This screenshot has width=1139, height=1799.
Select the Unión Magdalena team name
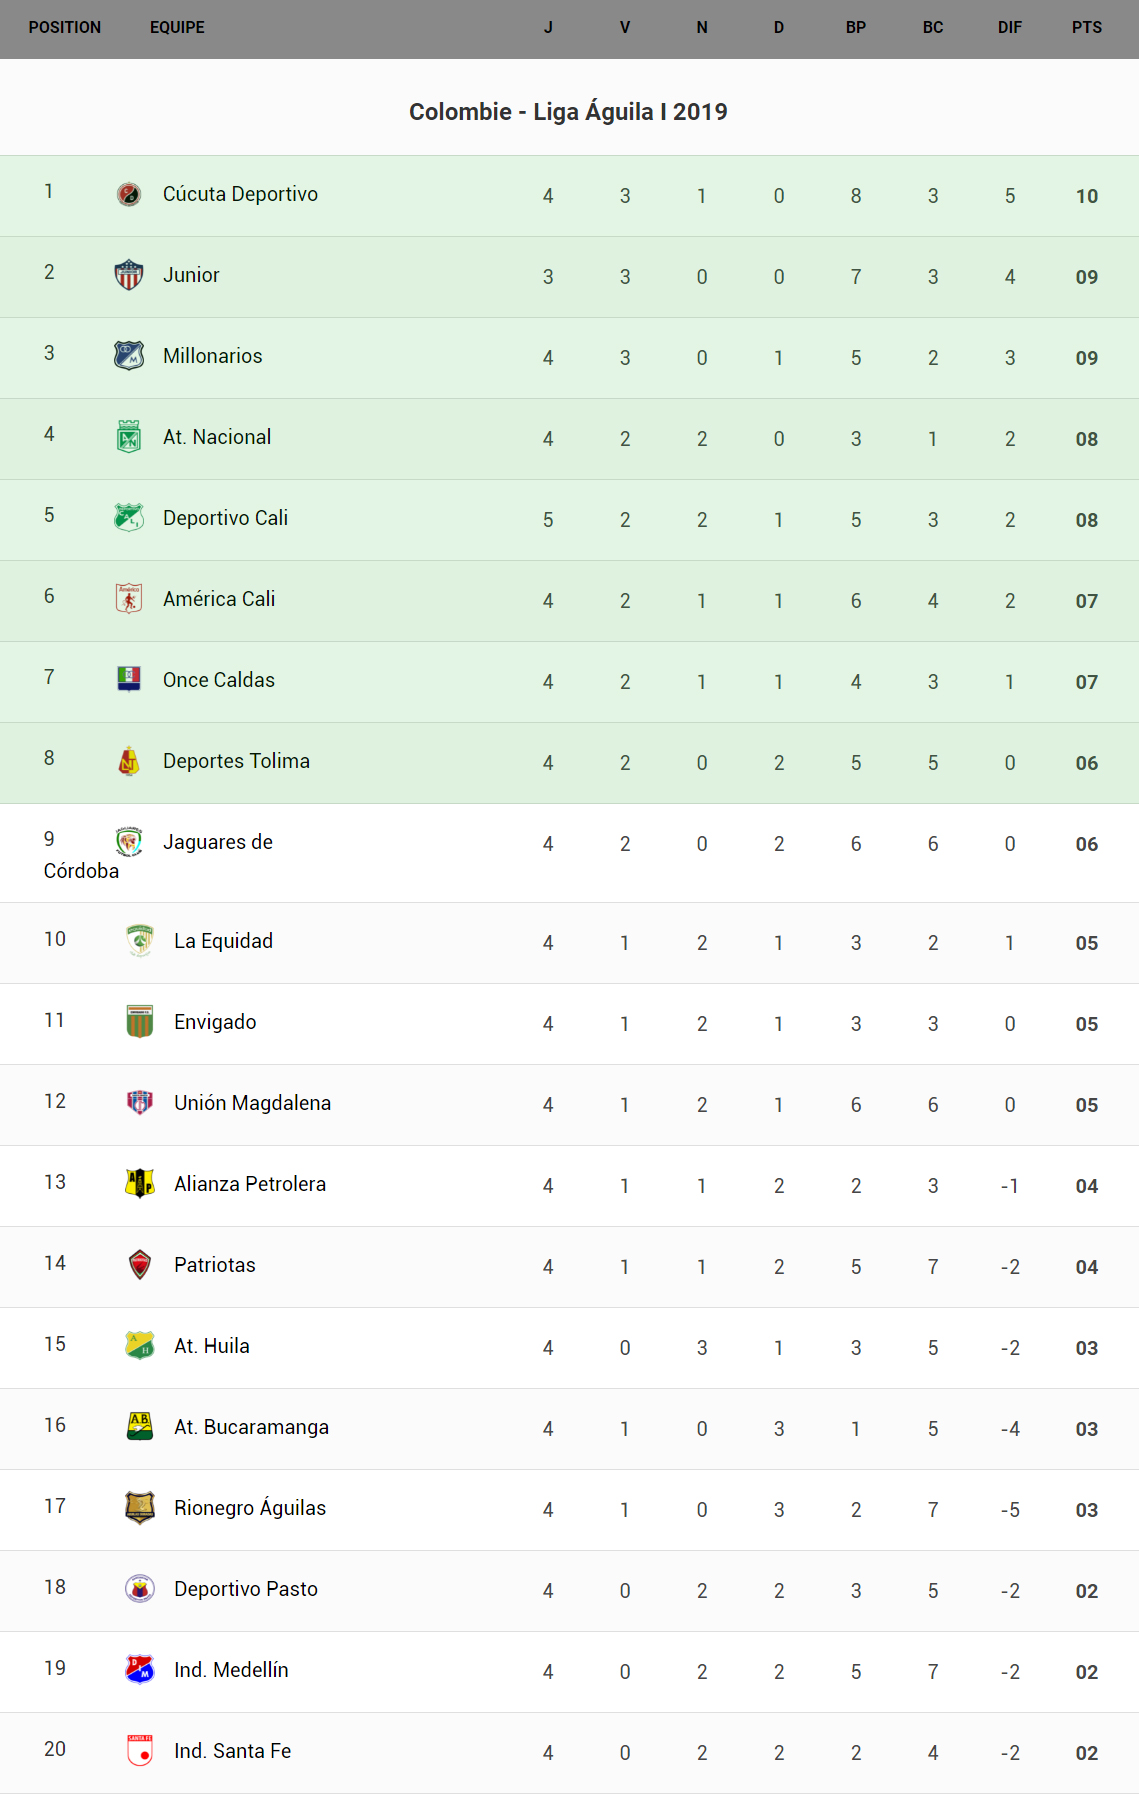[x=252, y=1103]
